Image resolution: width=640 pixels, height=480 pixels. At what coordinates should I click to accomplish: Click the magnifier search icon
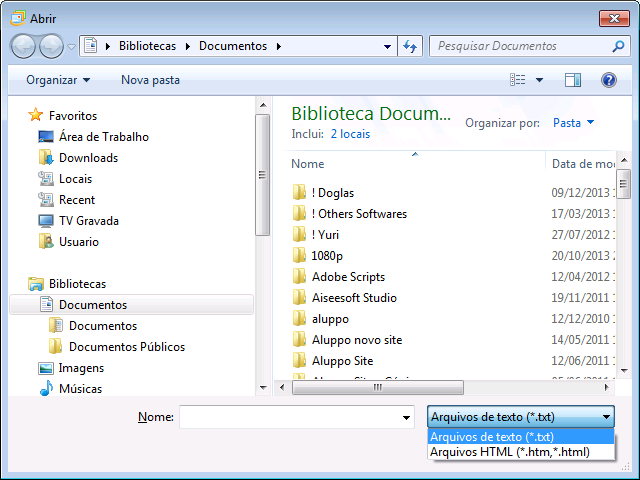[x=618, y=46]
